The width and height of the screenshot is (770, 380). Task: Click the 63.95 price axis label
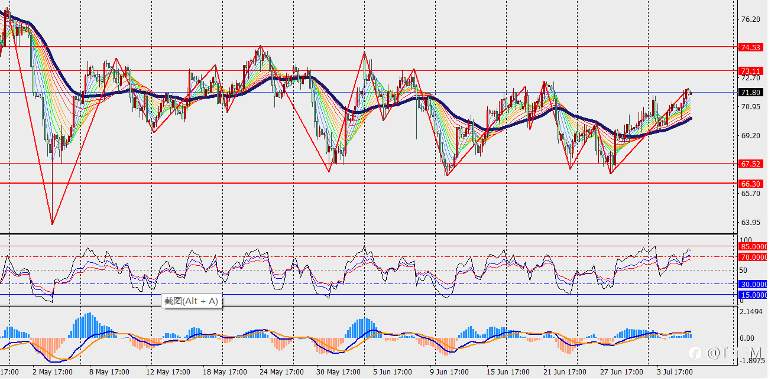(x=751, y=222)
